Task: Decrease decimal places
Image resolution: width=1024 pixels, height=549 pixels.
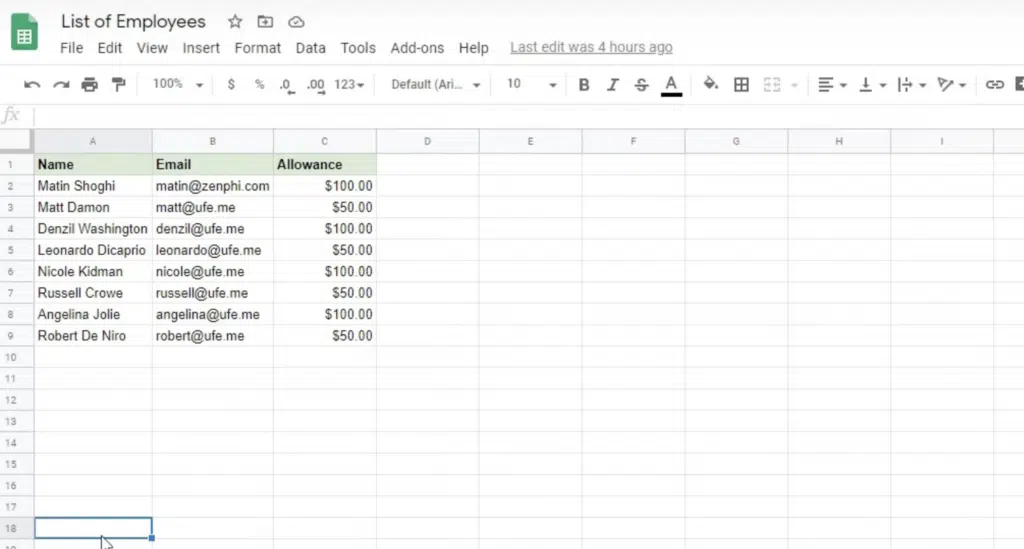Action: (287, 85)
